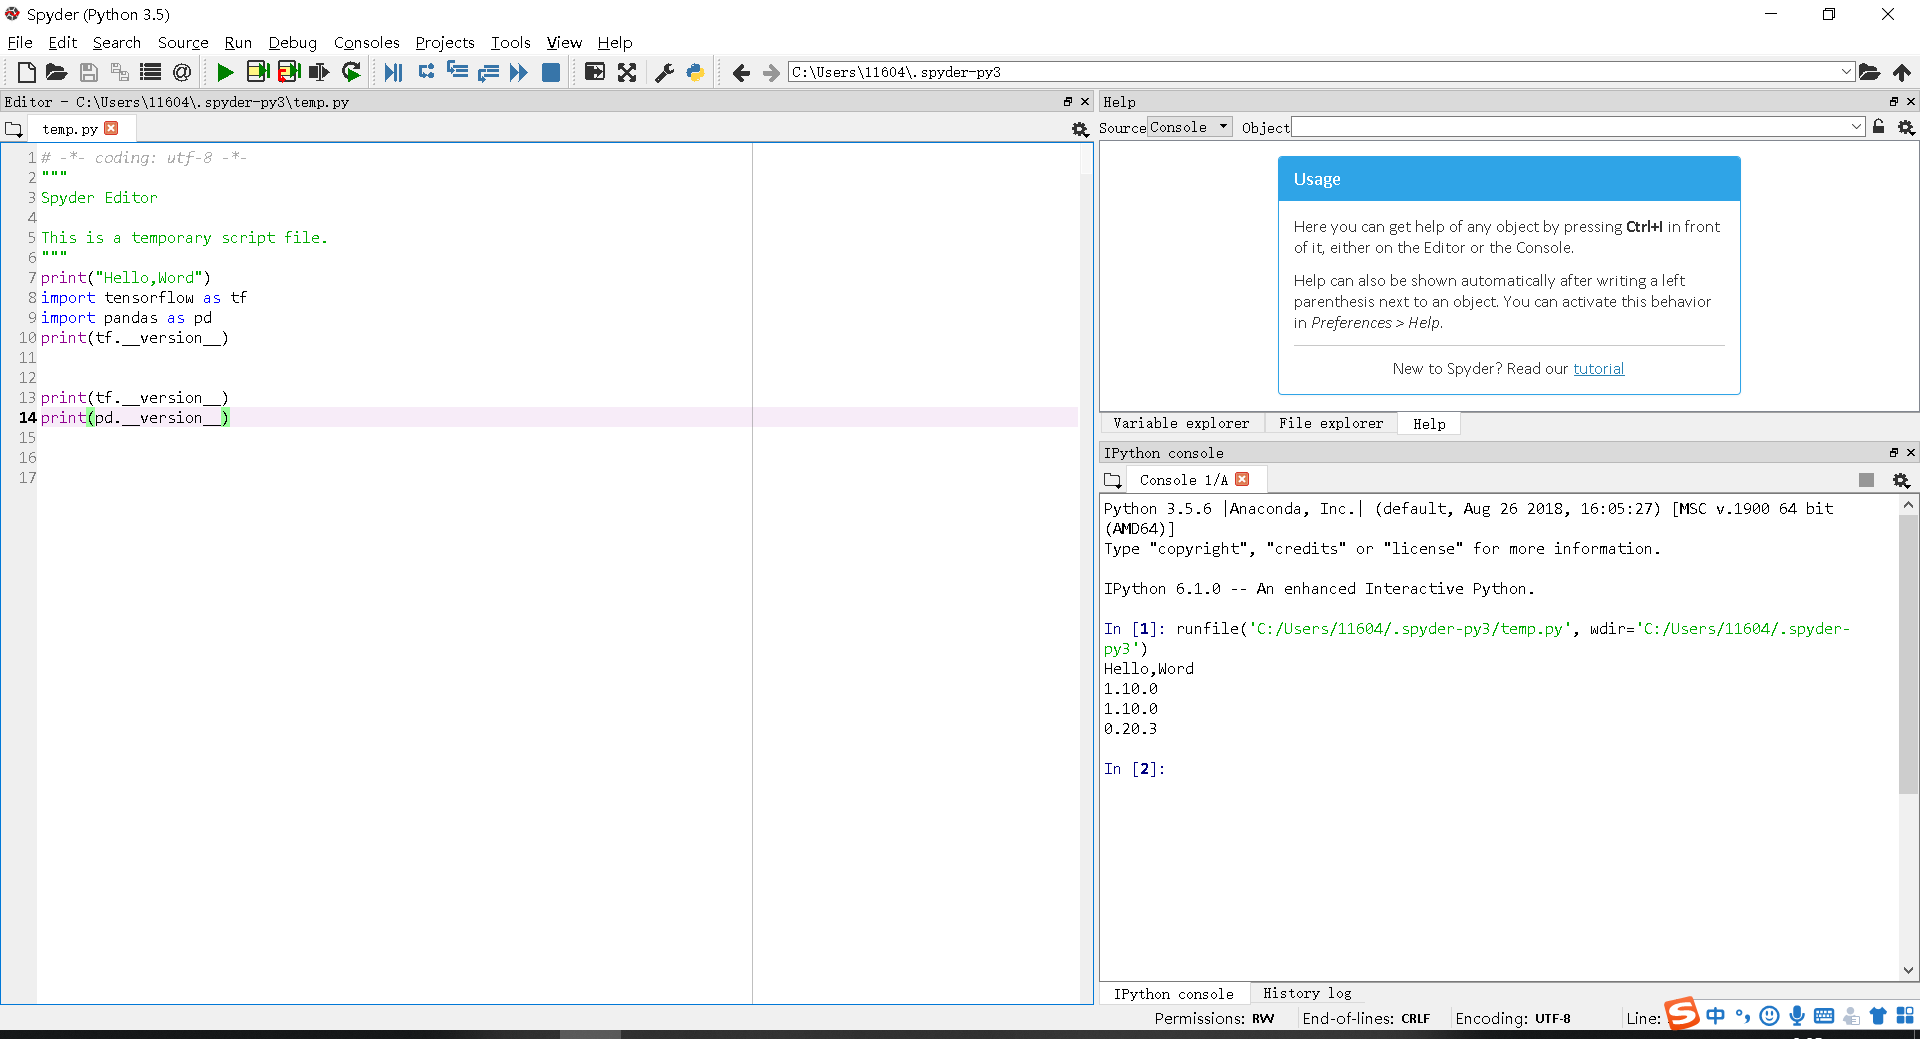Open the Spyder tutorial link
Screen dimensions: 1920x1039
(x=1598, y=369)
